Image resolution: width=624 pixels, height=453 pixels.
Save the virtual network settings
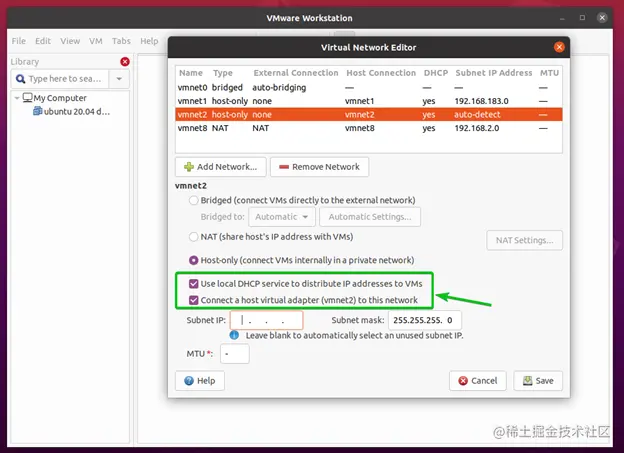point(538,381)
